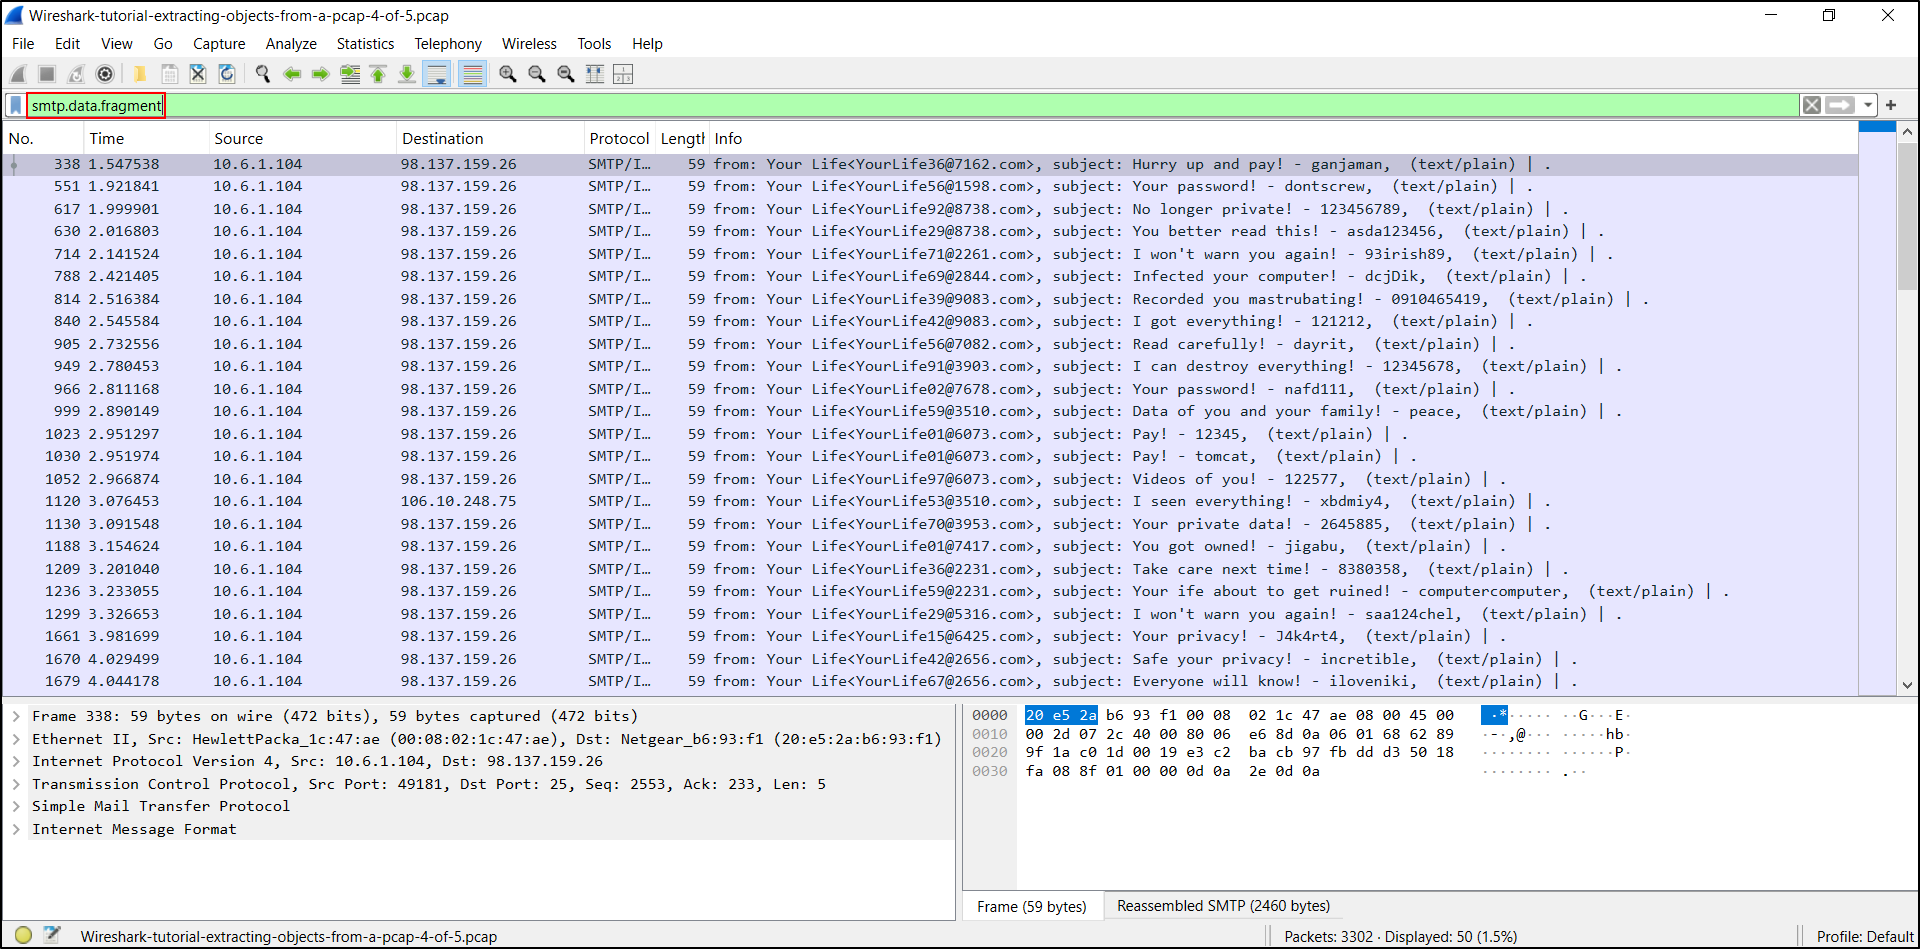Sort by the Source column header
The height and width of the screenshot is (949, 1920).
[x=302, y=139]
